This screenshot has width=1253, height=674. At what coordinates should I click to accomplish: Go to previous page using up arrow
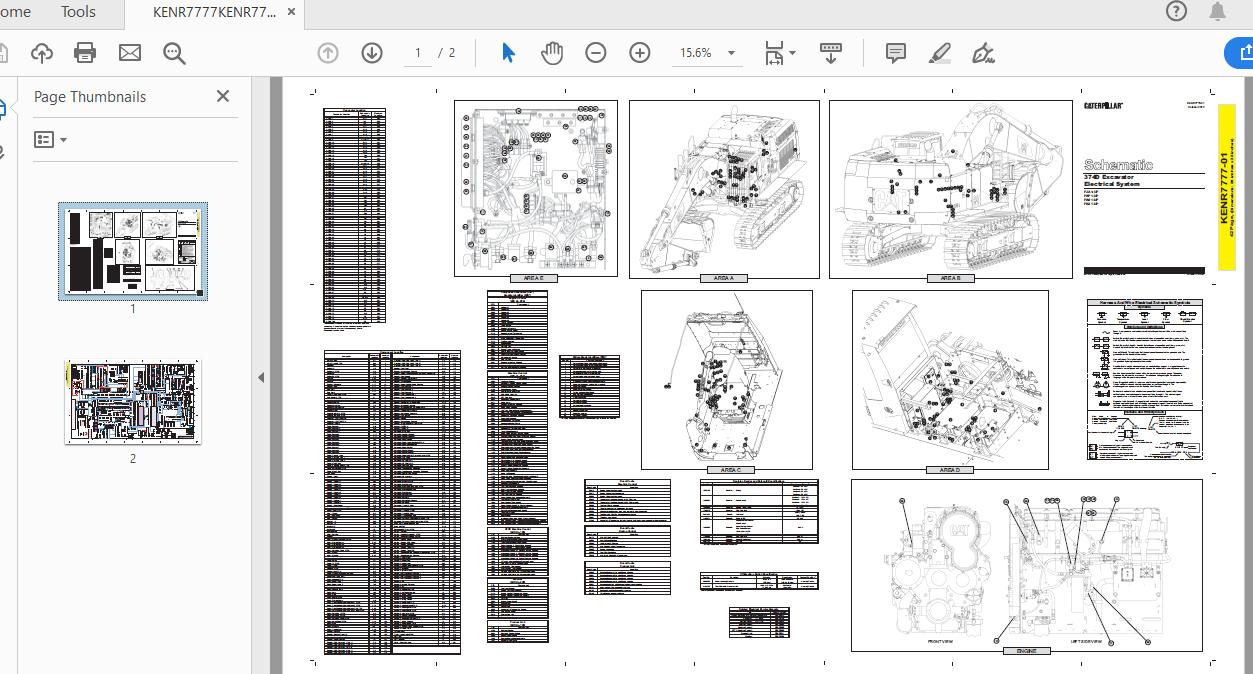pyautogui.click(x=328, y=53)
